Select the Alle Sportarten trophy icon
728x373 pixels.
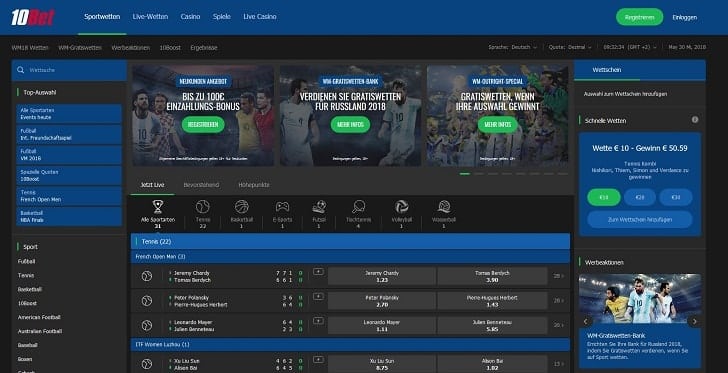click(x=158, y=207)
